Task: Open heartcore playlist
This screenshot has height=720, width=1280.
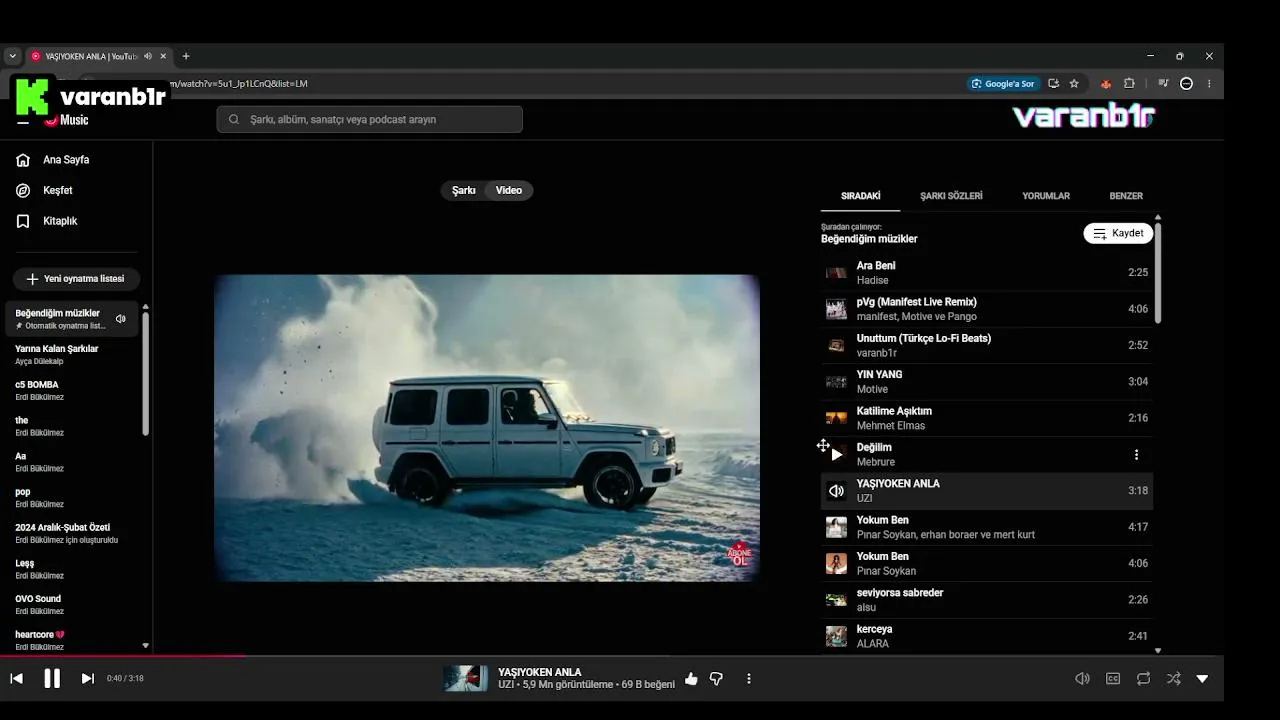Action: pyautogui.click(x=72, y=641)
